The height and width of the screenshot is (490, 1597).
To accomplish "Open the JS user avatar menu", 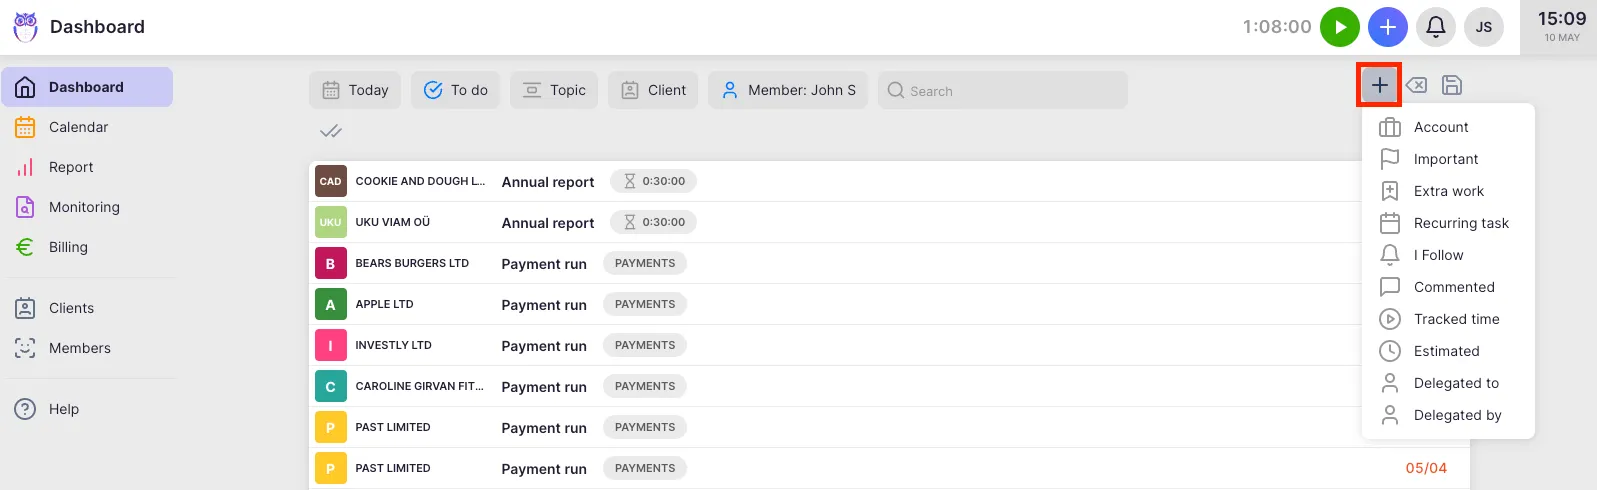I will pos(1483,27).
